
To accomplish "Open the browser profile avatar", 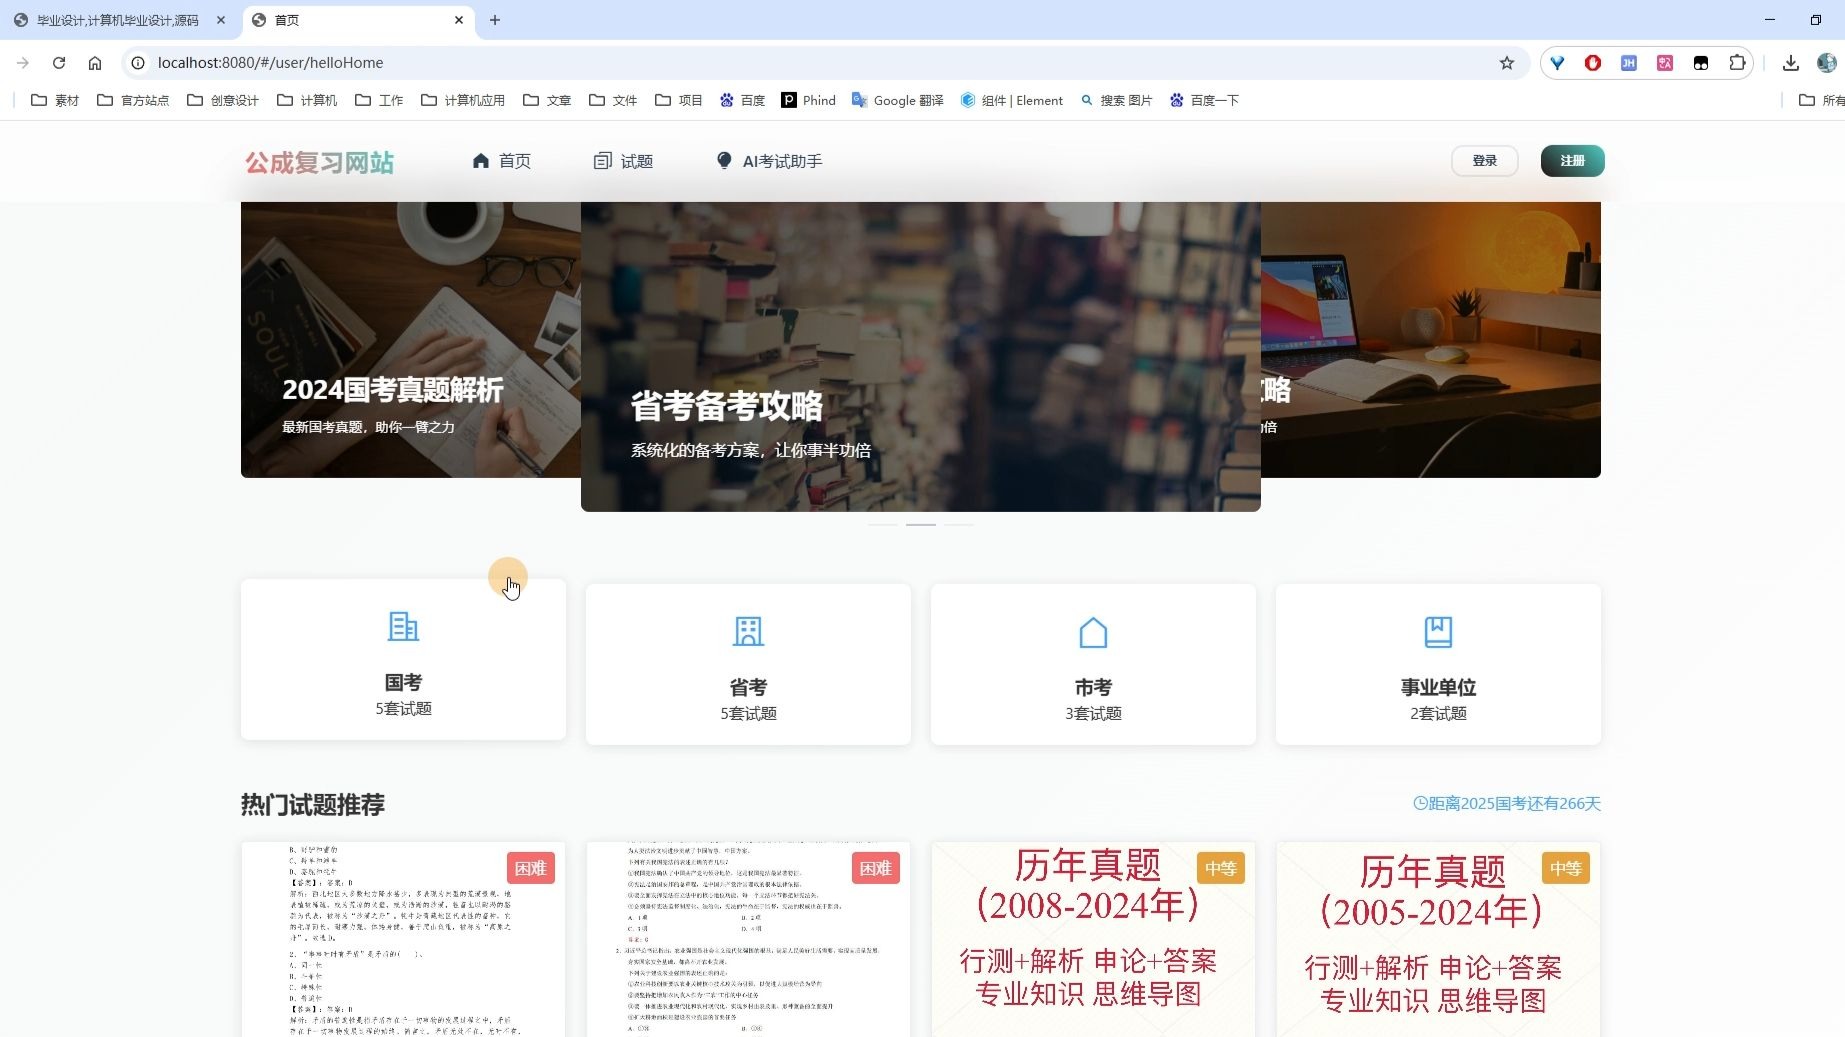I will [x=1826, y=63].
